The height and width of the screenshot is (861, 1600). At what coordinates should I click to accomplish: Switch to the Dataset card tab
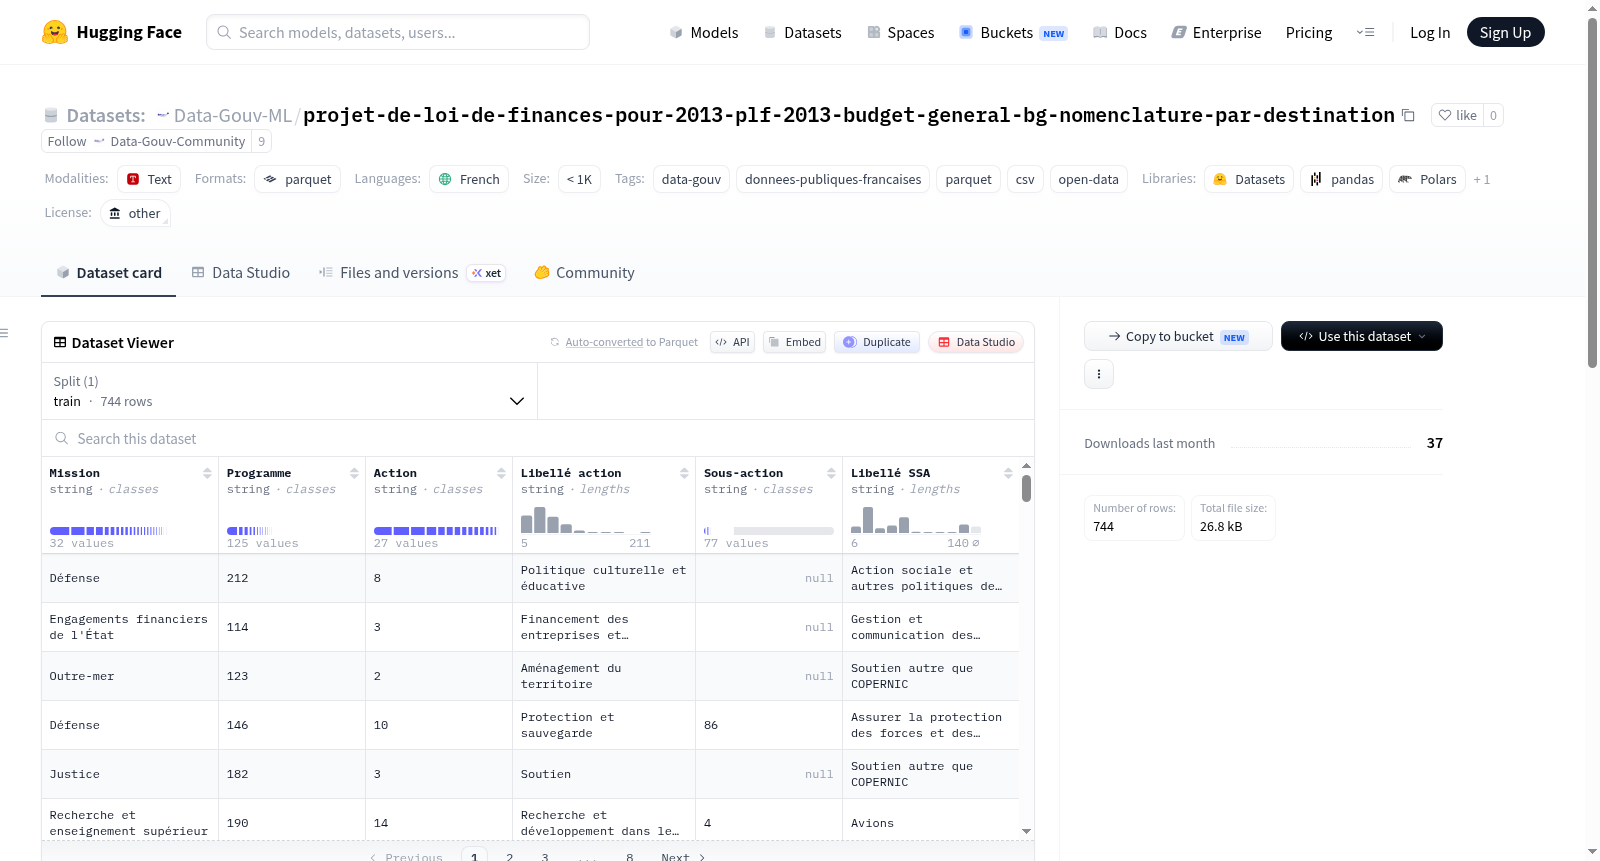click(108, 272)
